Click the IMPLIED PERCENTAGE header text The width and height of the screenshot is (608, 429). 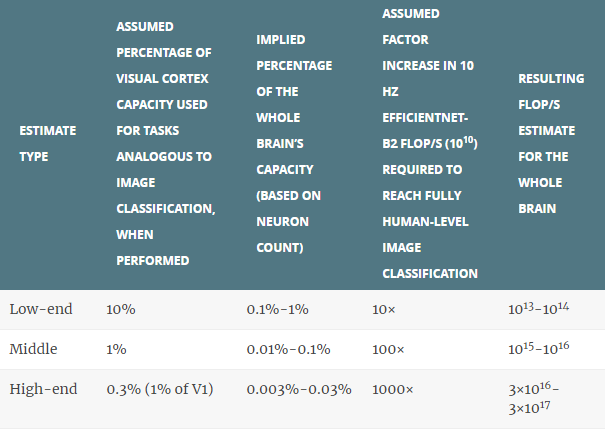[x=294, y=144]
